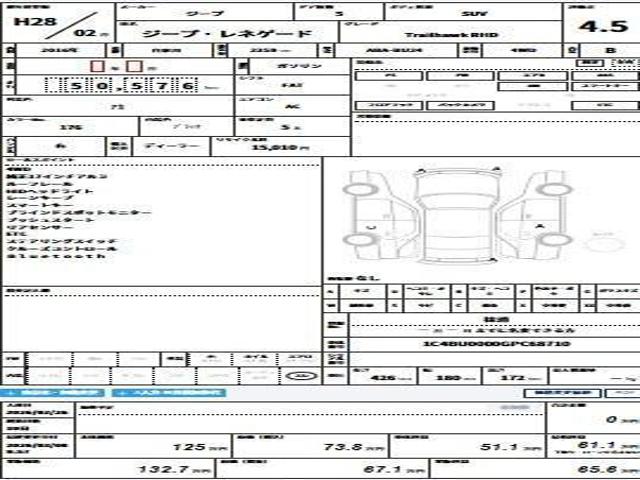
Task: Click the vehicle damage diagram
Action: pyautogui.click(x=456, y=216)
